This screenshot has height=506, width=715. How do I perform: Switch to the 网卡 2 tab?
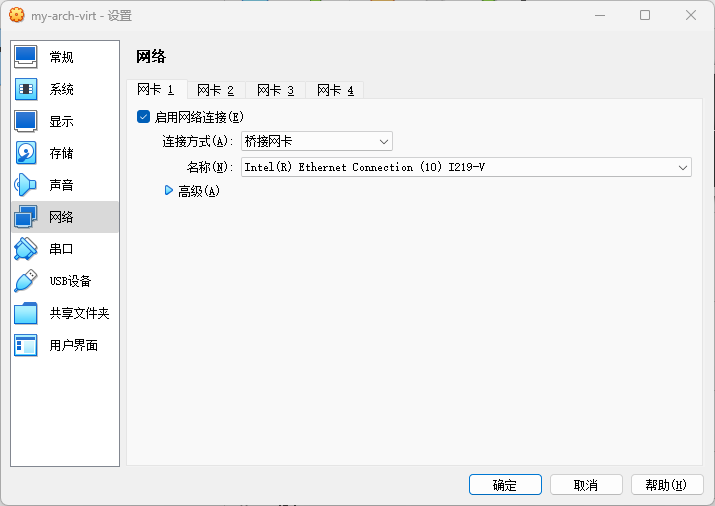point(215,90)
